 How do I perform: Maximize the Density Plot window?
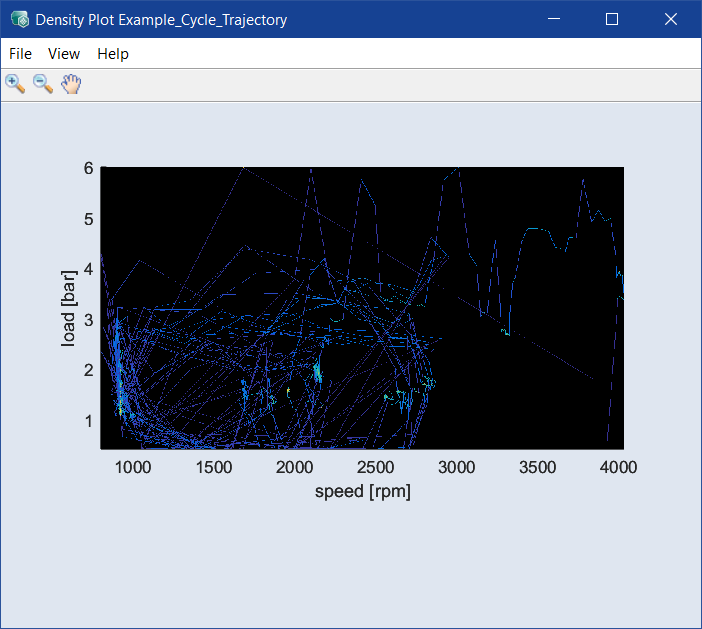pyautogui.click(x=612, y=19)
